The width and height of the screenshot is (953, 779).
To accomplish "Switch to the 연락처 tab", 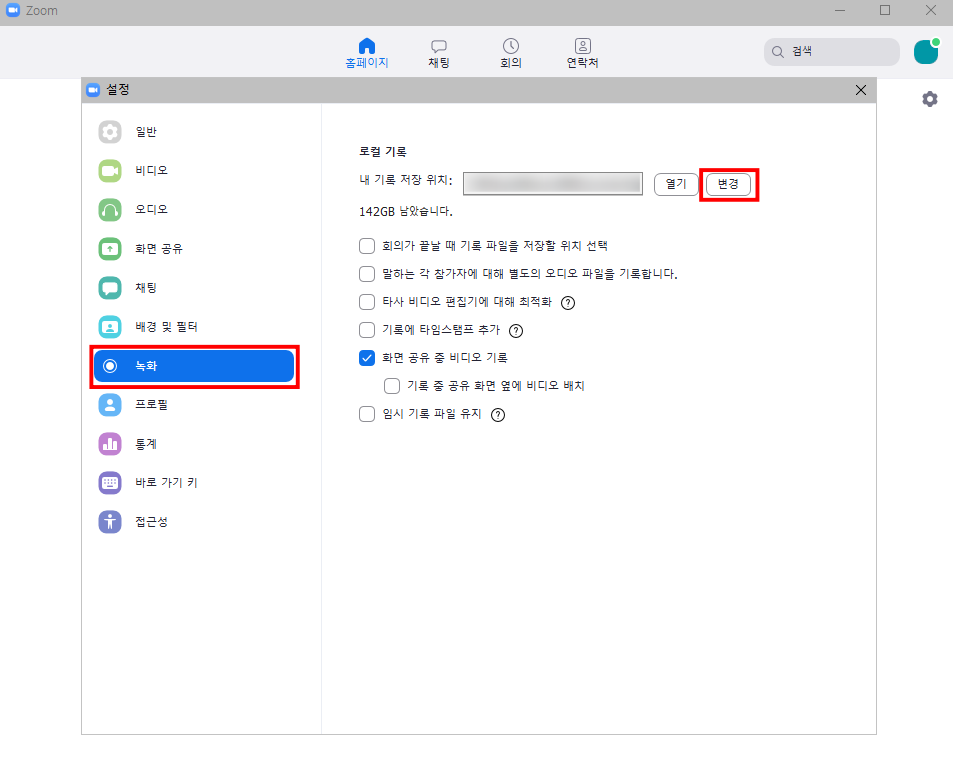I will point(582,52).
